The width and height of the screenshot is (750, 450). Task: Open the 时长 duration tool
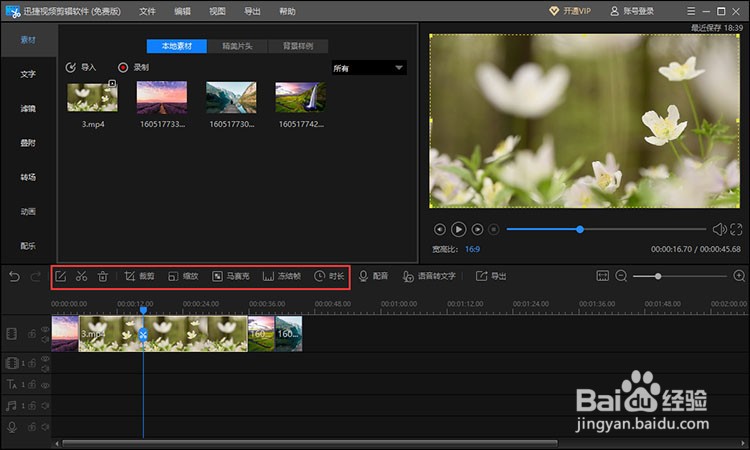click(329, 276)
